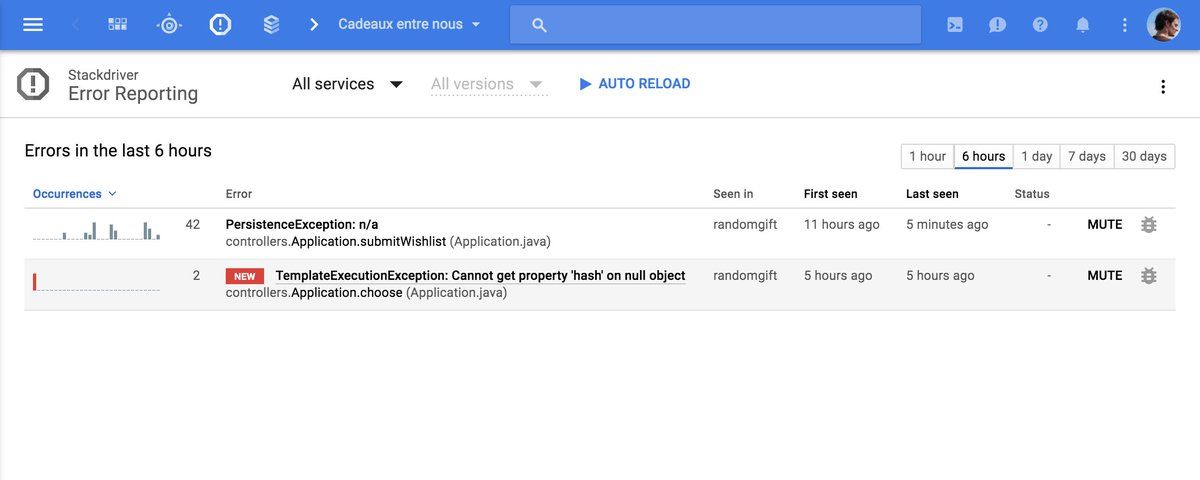Open the PersistenceException: n/a error link
Image resolution: width=1200 pixels, height=480 pixels.
pos(302,225)
